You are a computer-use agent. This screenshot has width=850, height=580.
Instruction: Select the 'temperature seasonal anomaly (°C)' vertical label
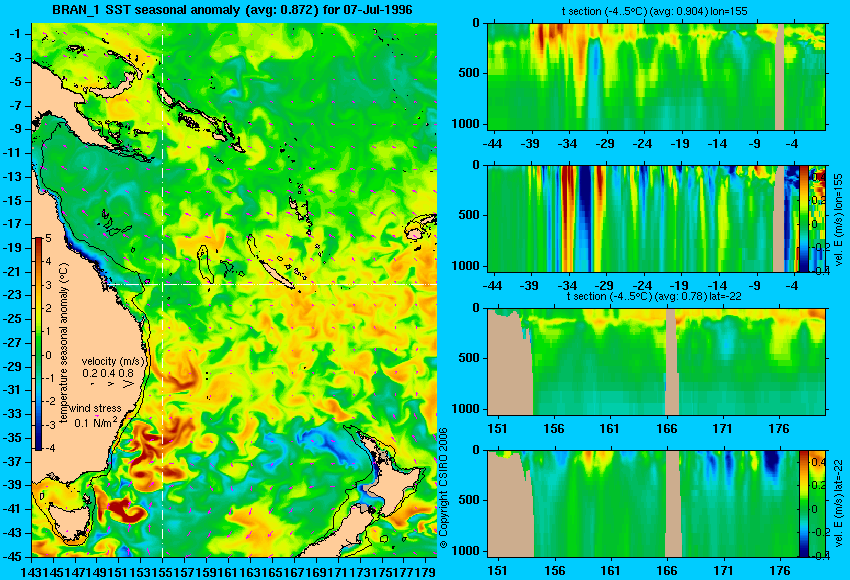point(64,343)
